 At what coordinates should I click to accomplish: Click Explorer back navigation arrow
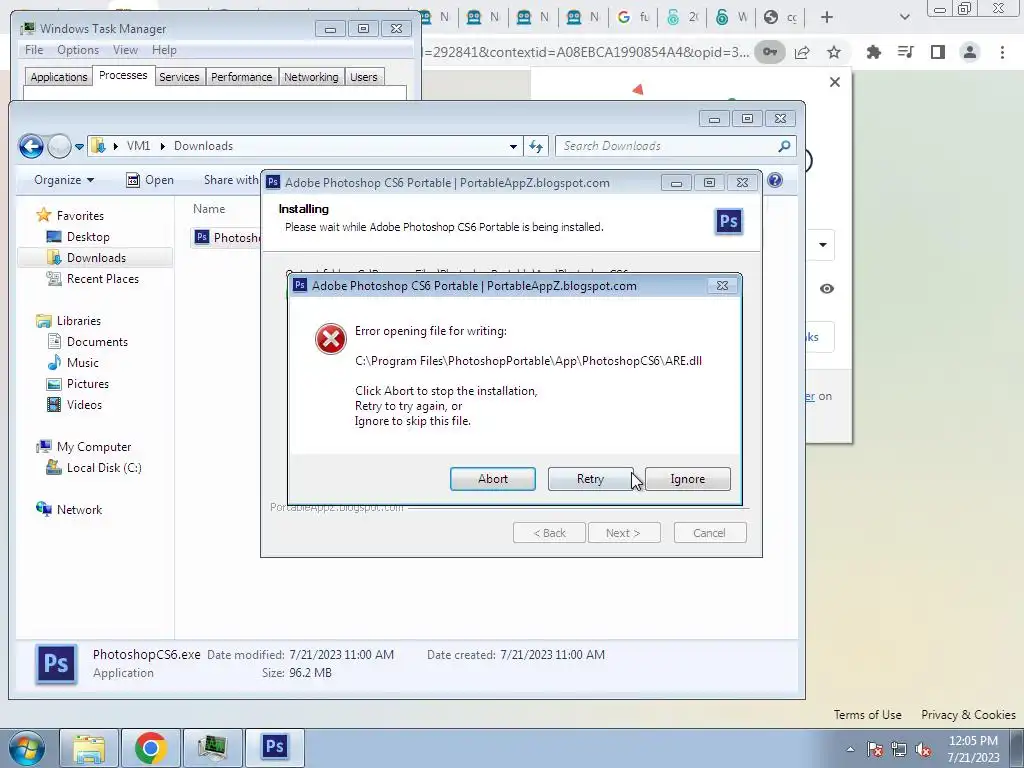tap(31, 146)
